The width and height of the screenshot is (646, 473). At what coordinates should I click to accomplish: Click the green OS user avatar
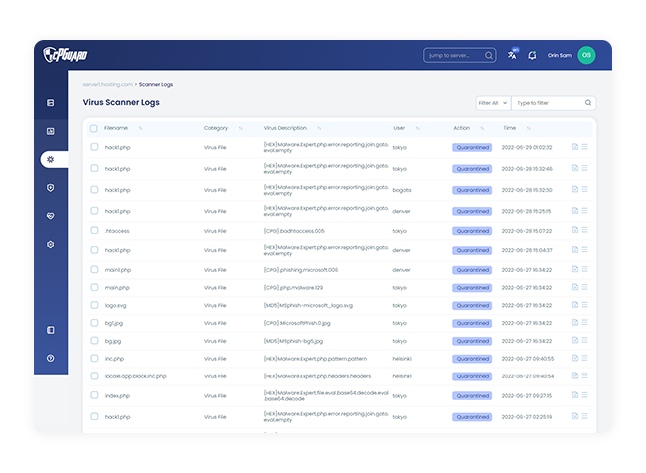coord(586,55)
